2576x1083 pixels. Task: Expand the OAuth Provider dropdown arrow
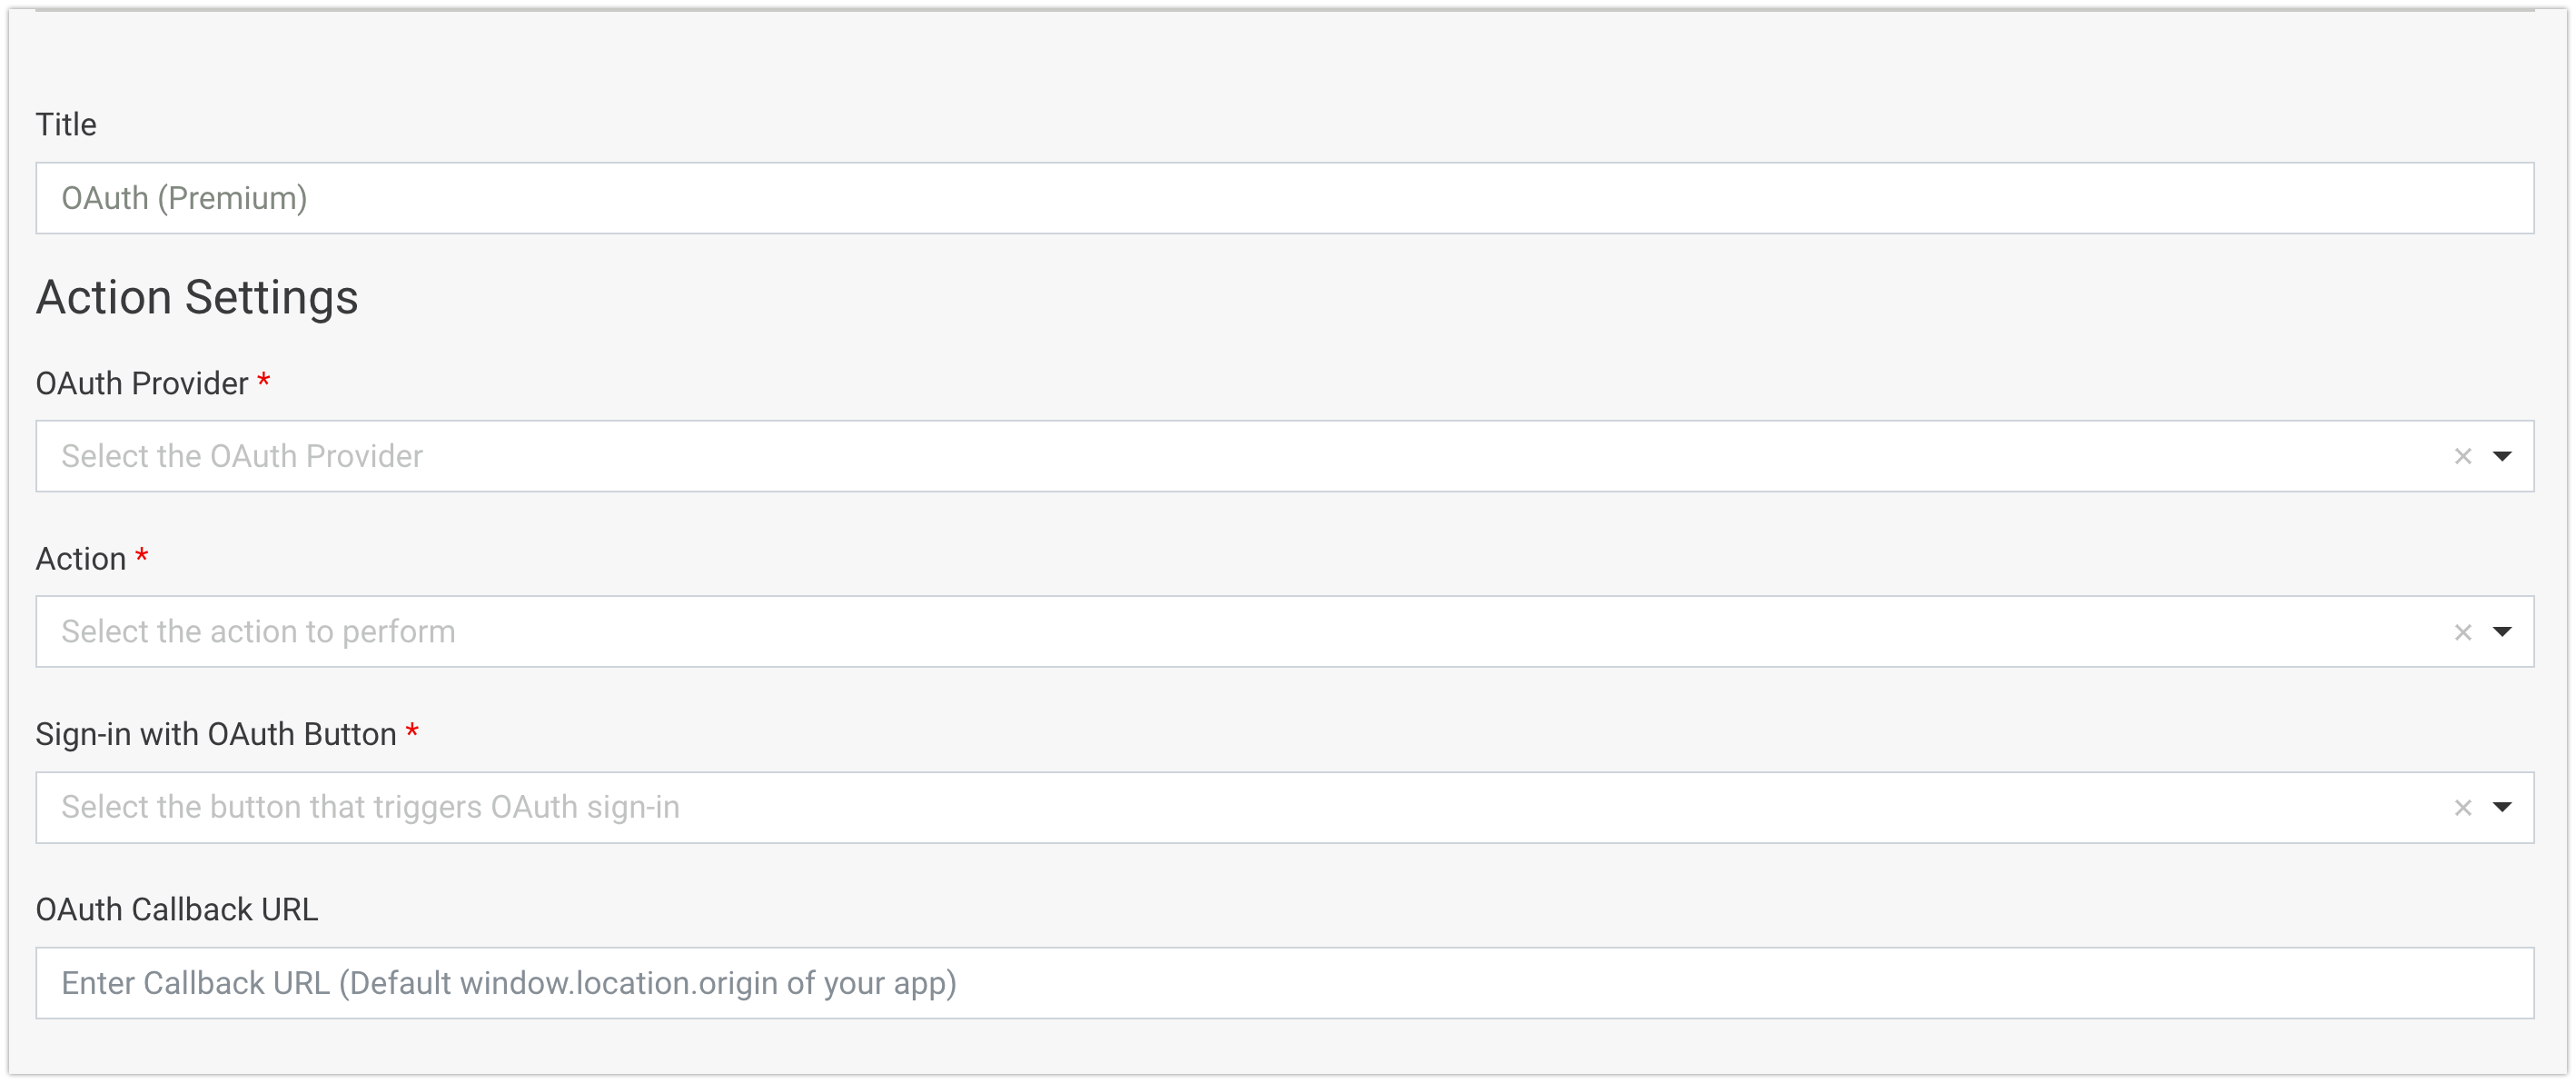coord(2502,456)
